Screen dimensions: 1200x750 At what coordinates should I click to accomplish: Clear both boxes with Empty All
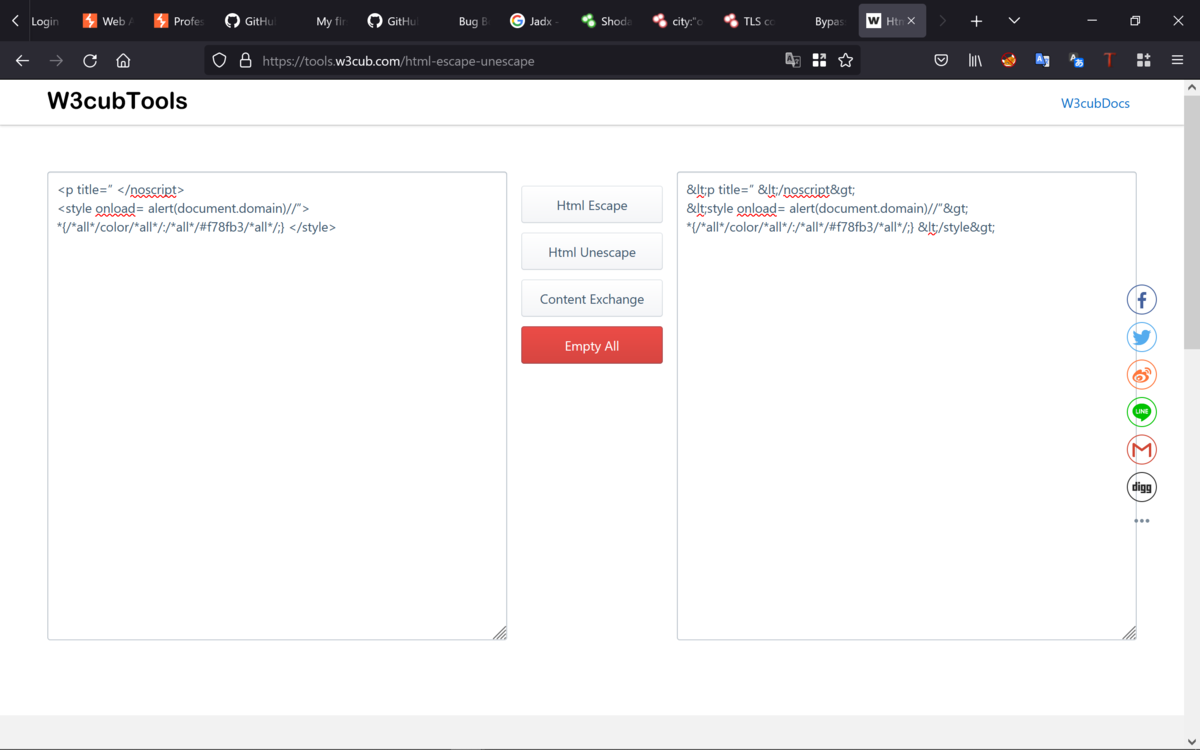pyautogui.click(x=592, y=346)
